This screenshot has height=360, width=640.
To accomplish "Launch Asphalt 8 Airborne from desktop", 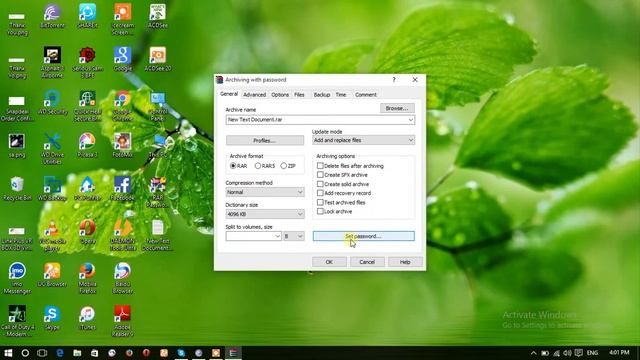I will tap(52, 62).
